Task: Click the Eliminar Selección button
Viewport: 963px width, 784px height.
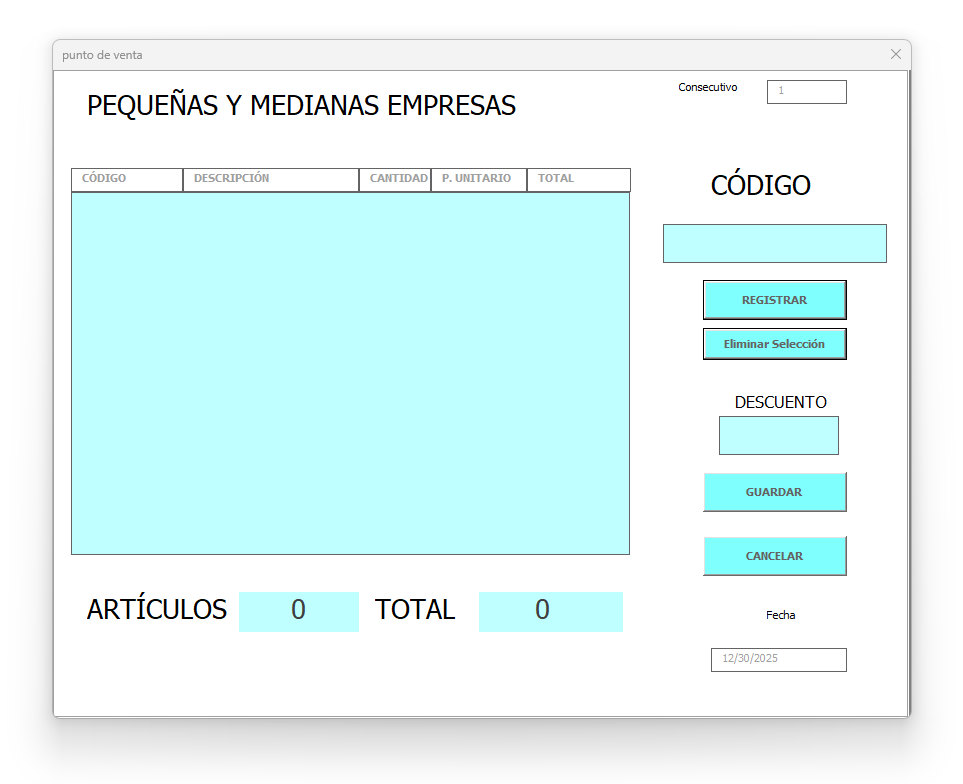Action: (774, 344)
